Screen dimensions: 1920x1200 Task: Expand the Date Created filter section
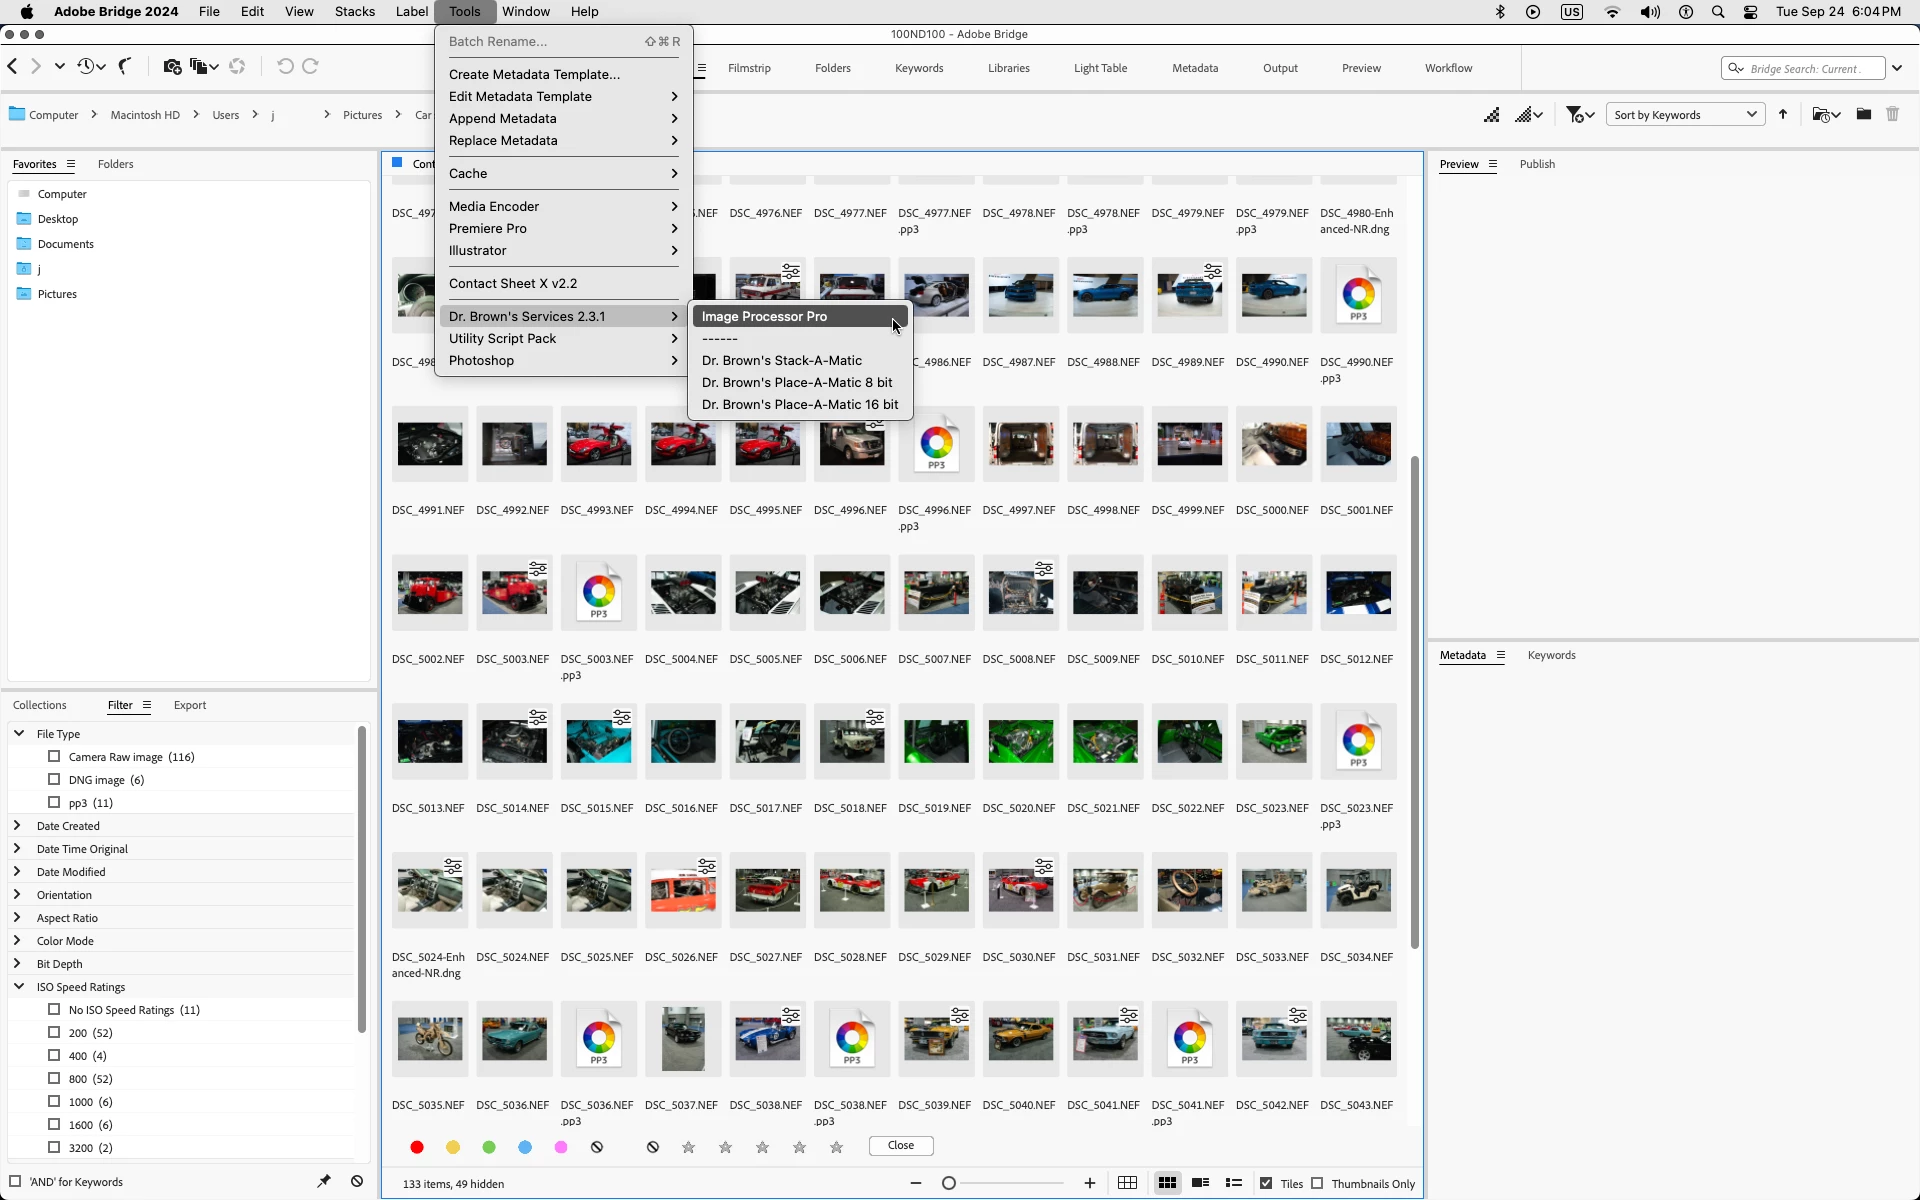point(17,826)
